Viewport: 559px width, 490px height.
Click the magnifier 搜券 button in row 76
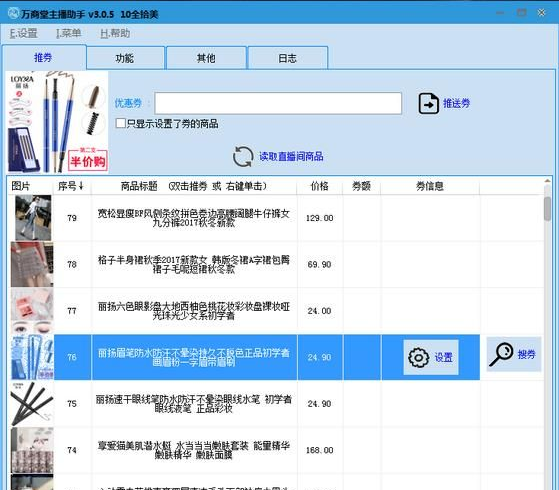click(x=514, y=354)
